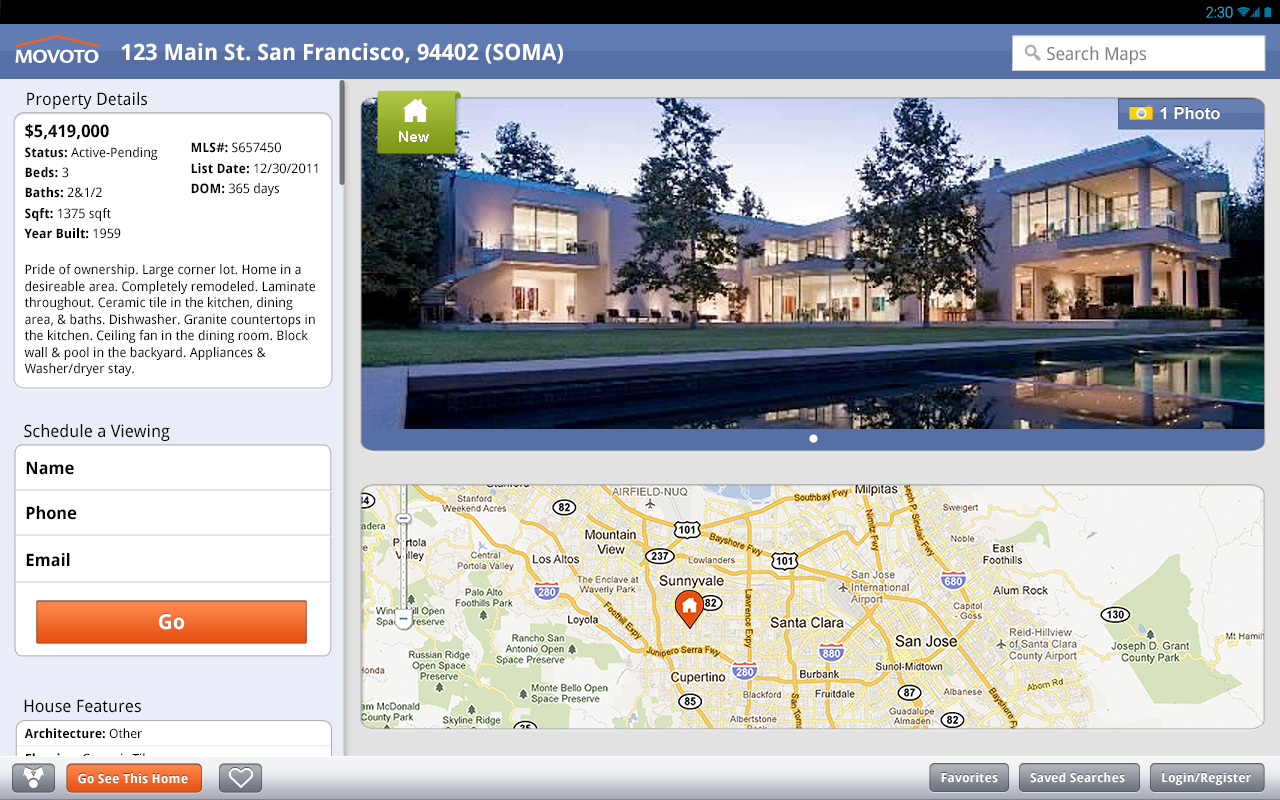Open photo gallery via the camera icon
The width and height of the screenshot is (1280, 800).
coord(1141,113)
